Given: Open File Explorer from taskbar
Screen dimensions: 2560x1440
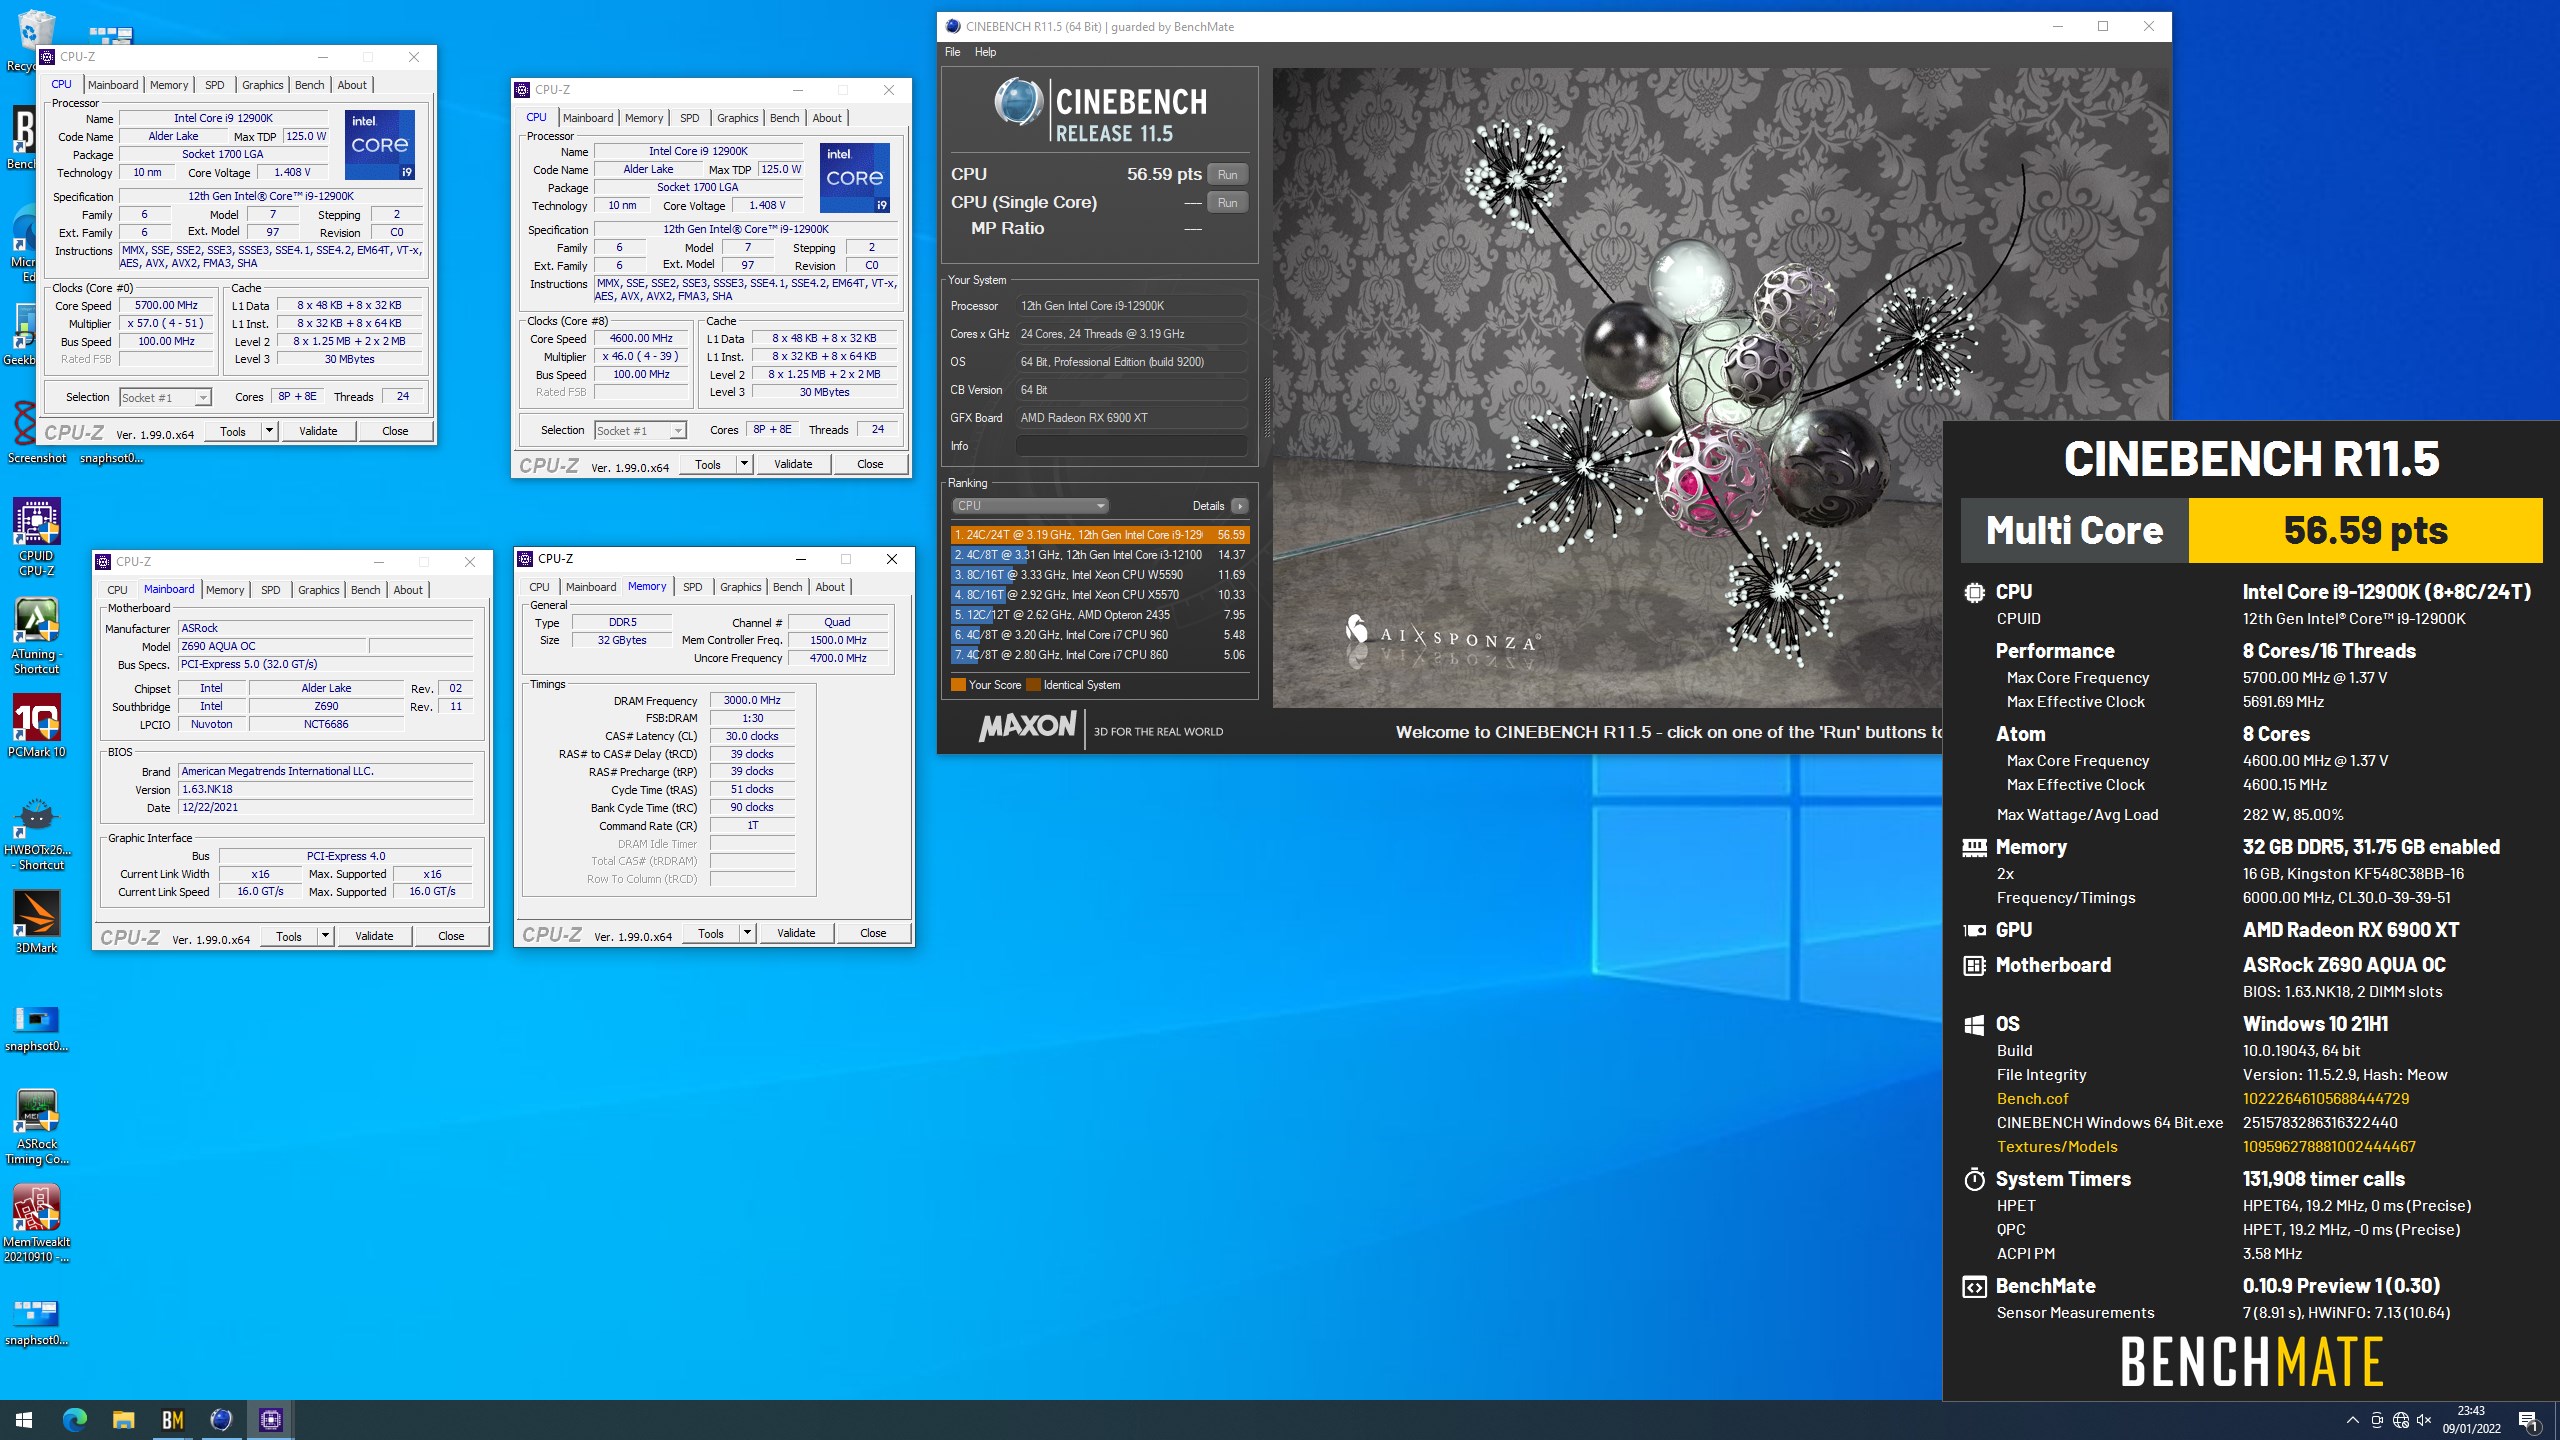Looking at the screenshot, I should tap(123, 1419).
